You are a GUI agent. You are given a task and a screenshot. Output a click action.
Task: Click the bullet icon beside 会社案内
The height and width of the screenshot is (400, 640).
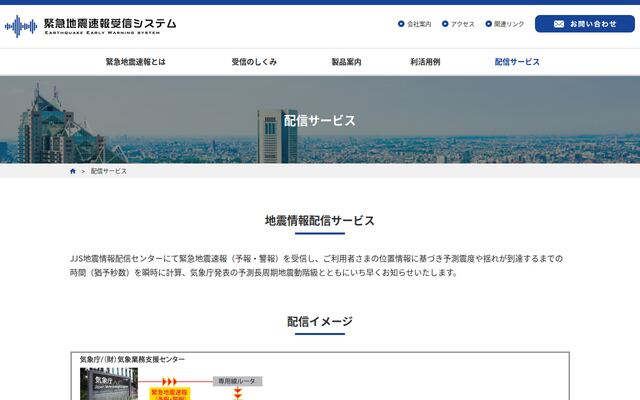[x=401, y=24]
